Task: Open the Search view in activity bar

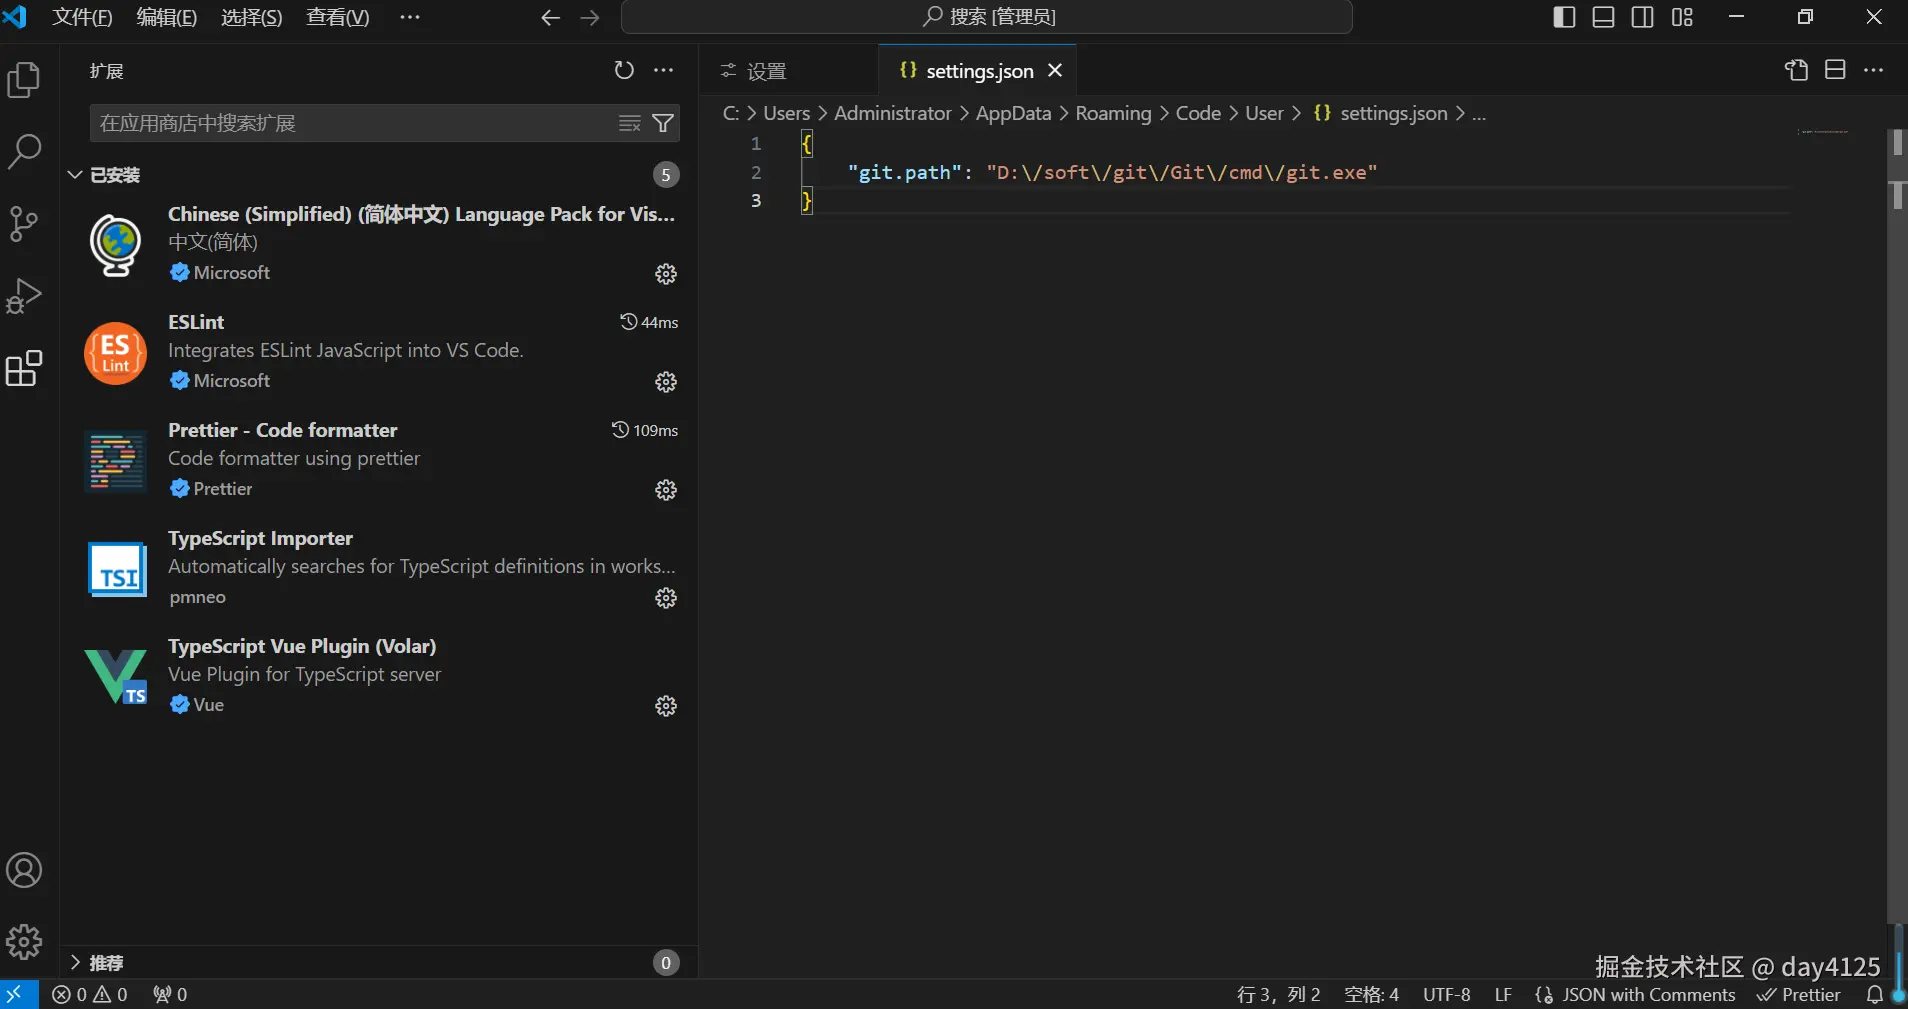Action: click(x=24, y=152)
